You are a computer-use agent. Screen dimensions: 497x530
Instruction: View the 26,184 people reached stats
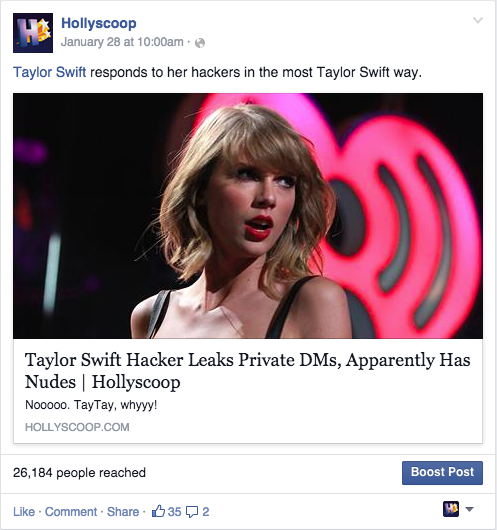pos(79,473)
